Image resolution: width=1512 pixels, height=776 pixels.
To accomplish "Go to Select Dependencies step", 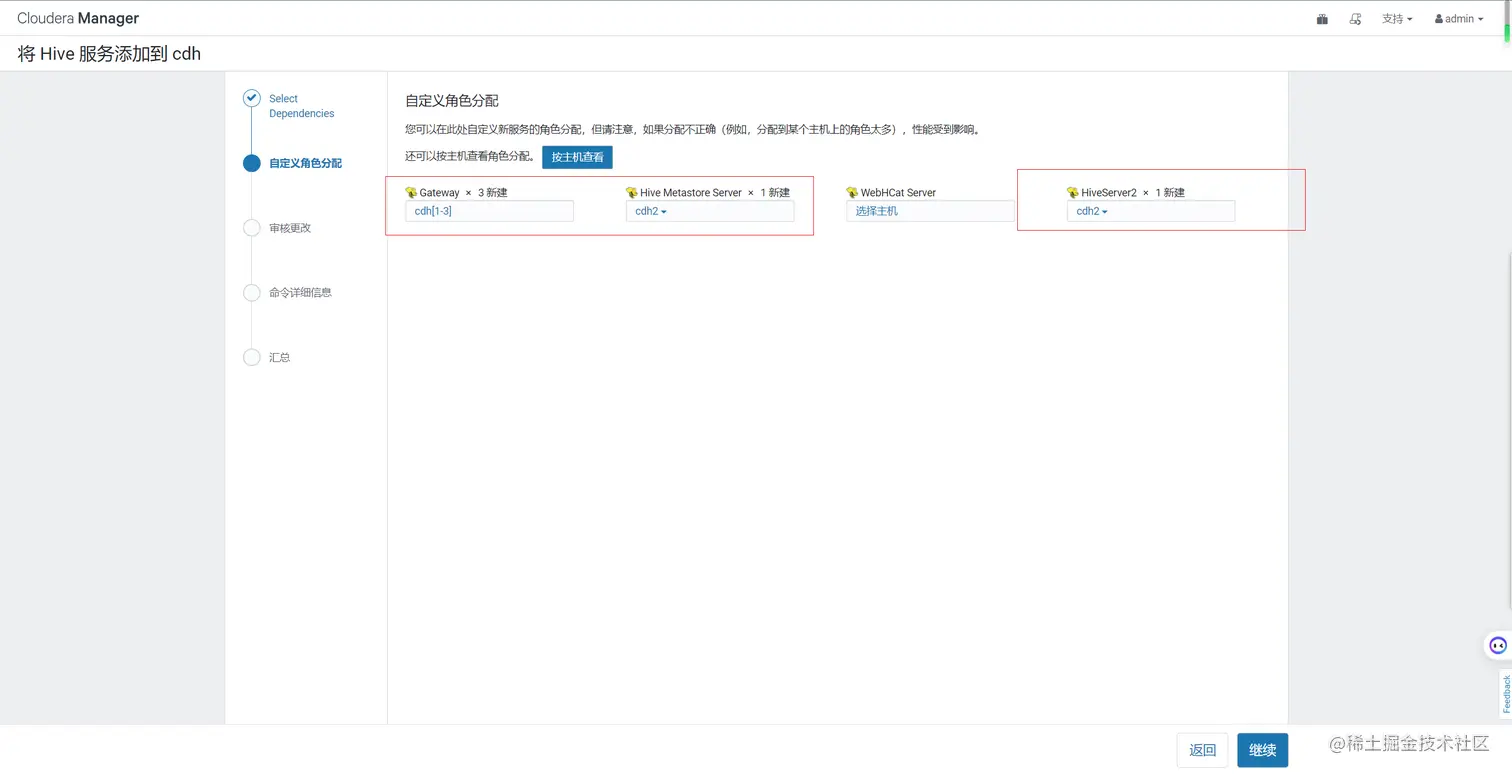I will click(301, 106).
